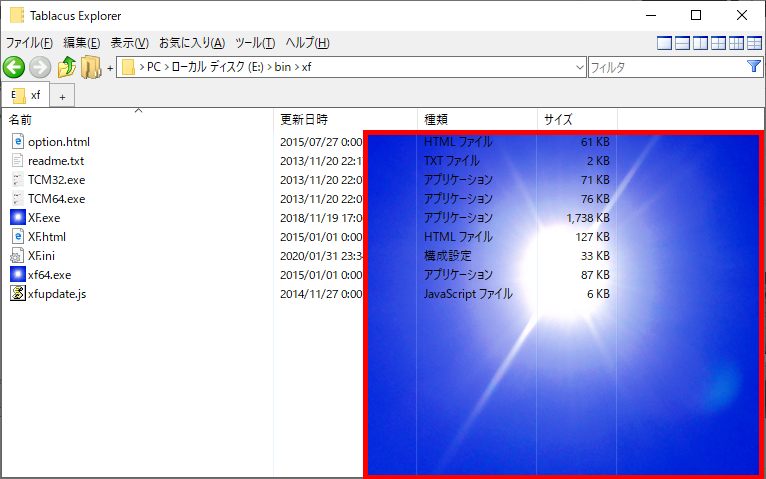The image size is (766, 479).
Task: Click the grey forward arrow button
Action: (40, 67)
